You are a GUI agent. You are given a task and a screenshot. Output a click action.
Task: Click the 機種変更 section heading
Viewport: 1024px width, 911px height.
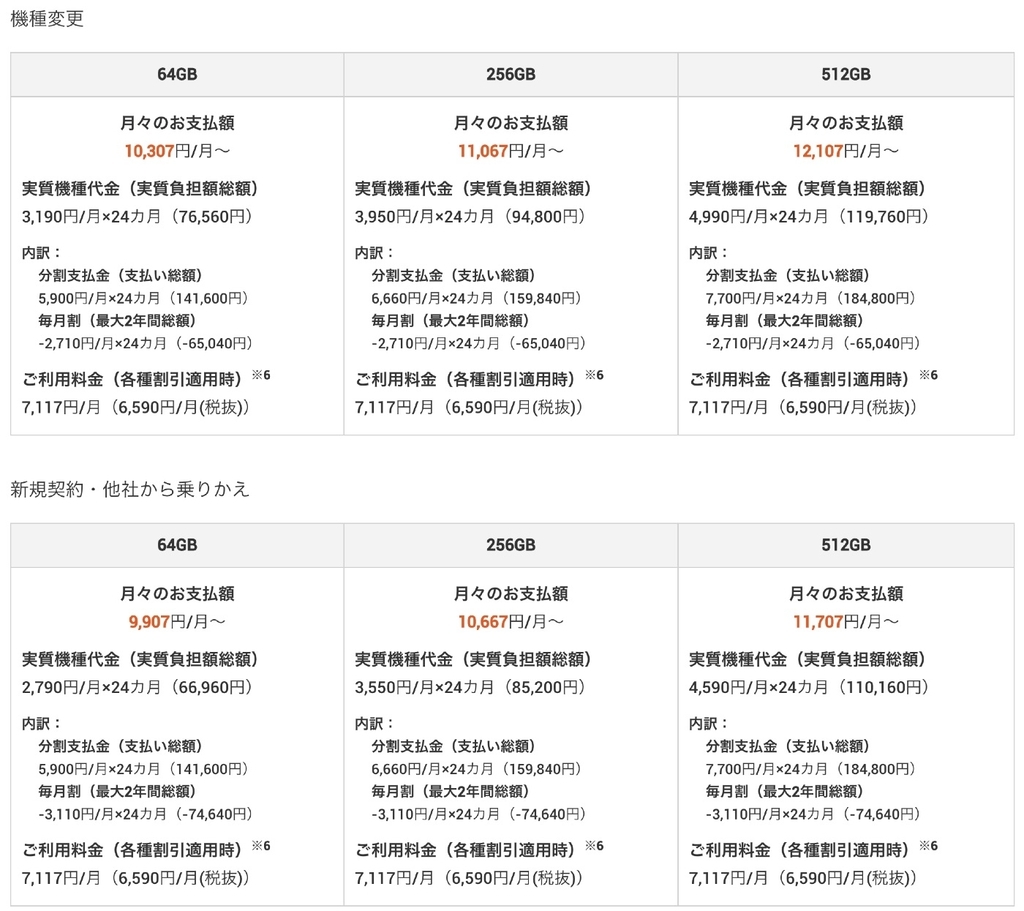pyautogui.click(x=47, y=18)
